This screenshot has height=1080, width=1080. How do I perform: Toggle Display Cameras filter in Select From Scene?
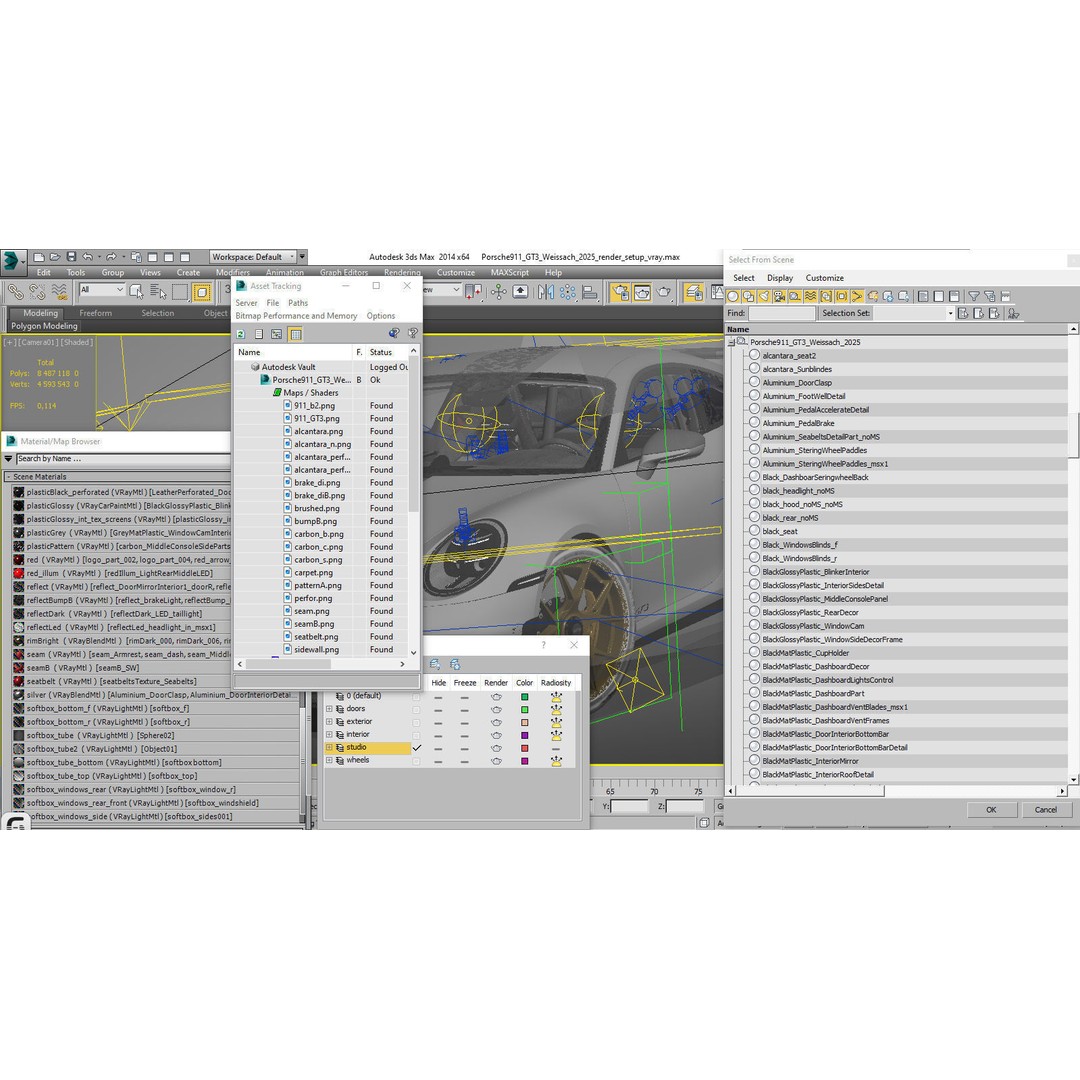click(x=779, y=296)
